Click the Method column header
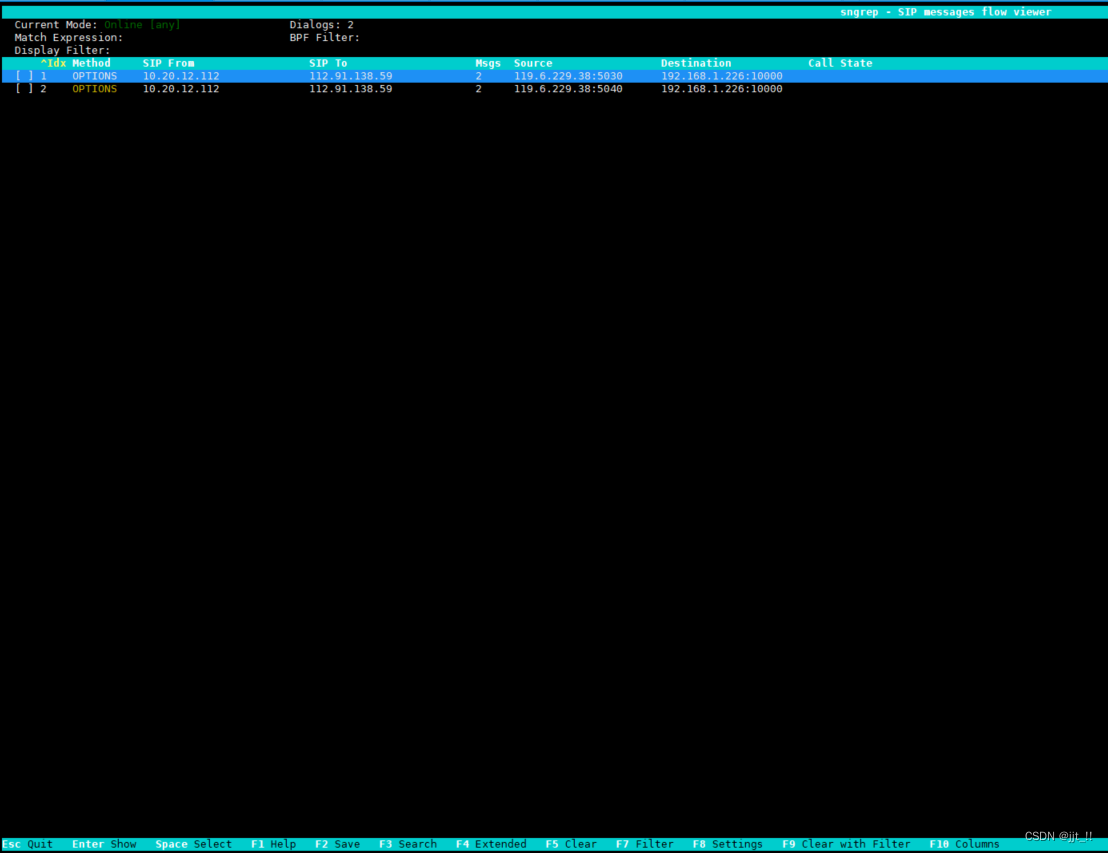 (91, 63)
